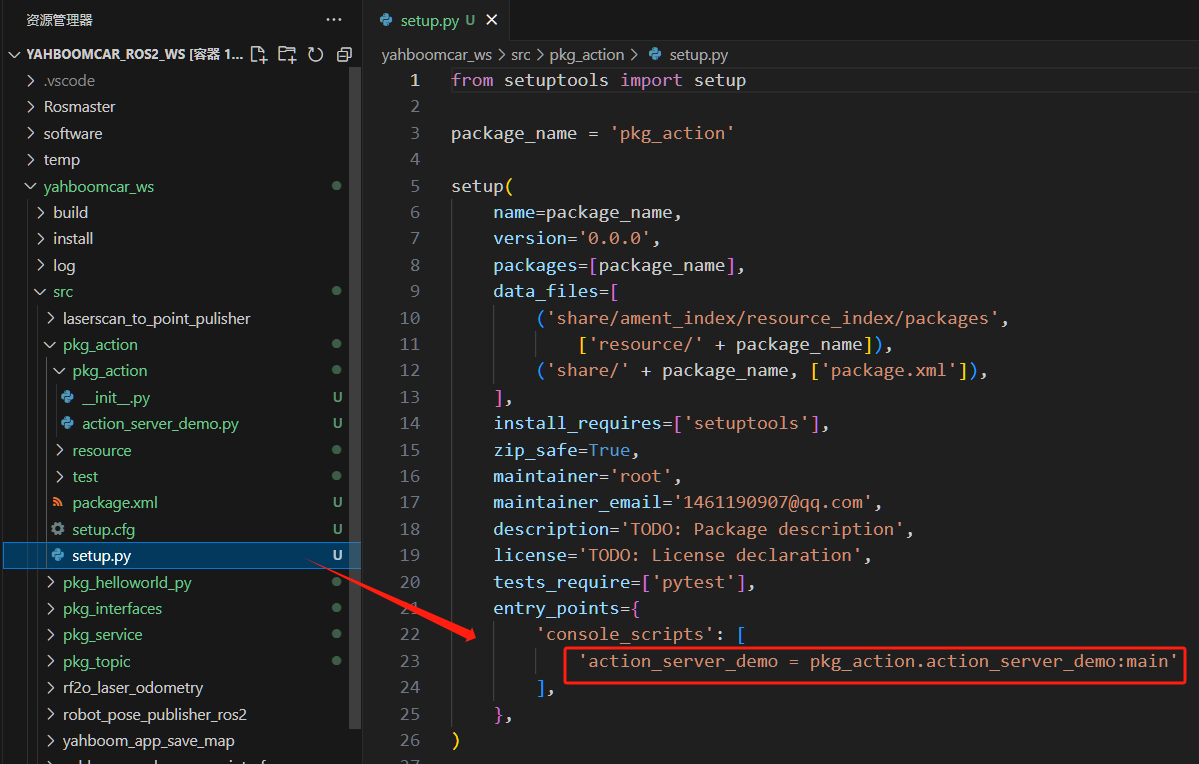Click the 'pkg_action' string on line 3
The width and height of the screenshot is (1199, 764).
coord(672,133)
